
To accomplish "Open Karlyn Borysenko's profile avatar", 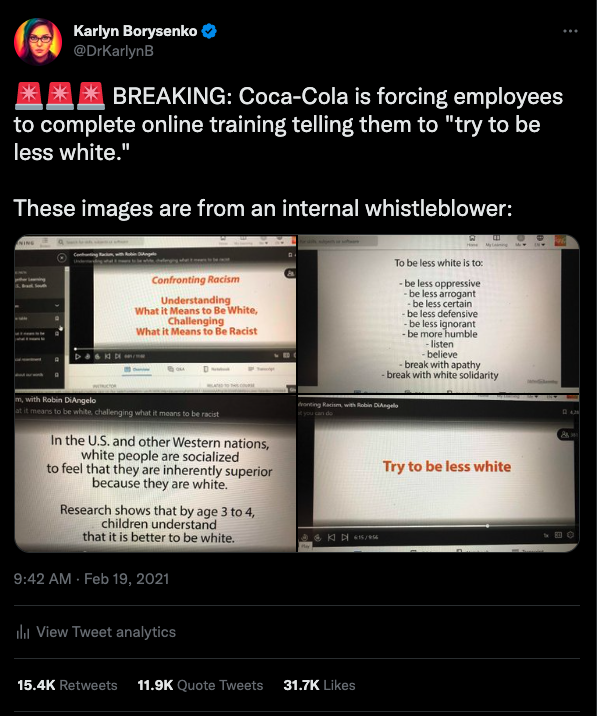I will click(38, 41).
